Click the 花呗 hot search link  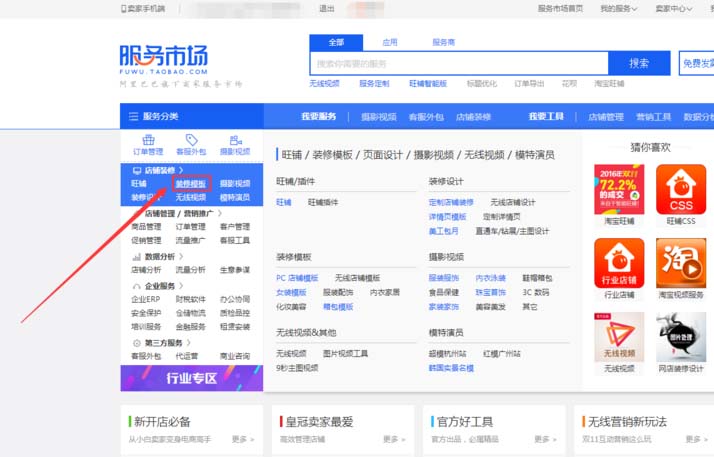(x=569, y=83)
